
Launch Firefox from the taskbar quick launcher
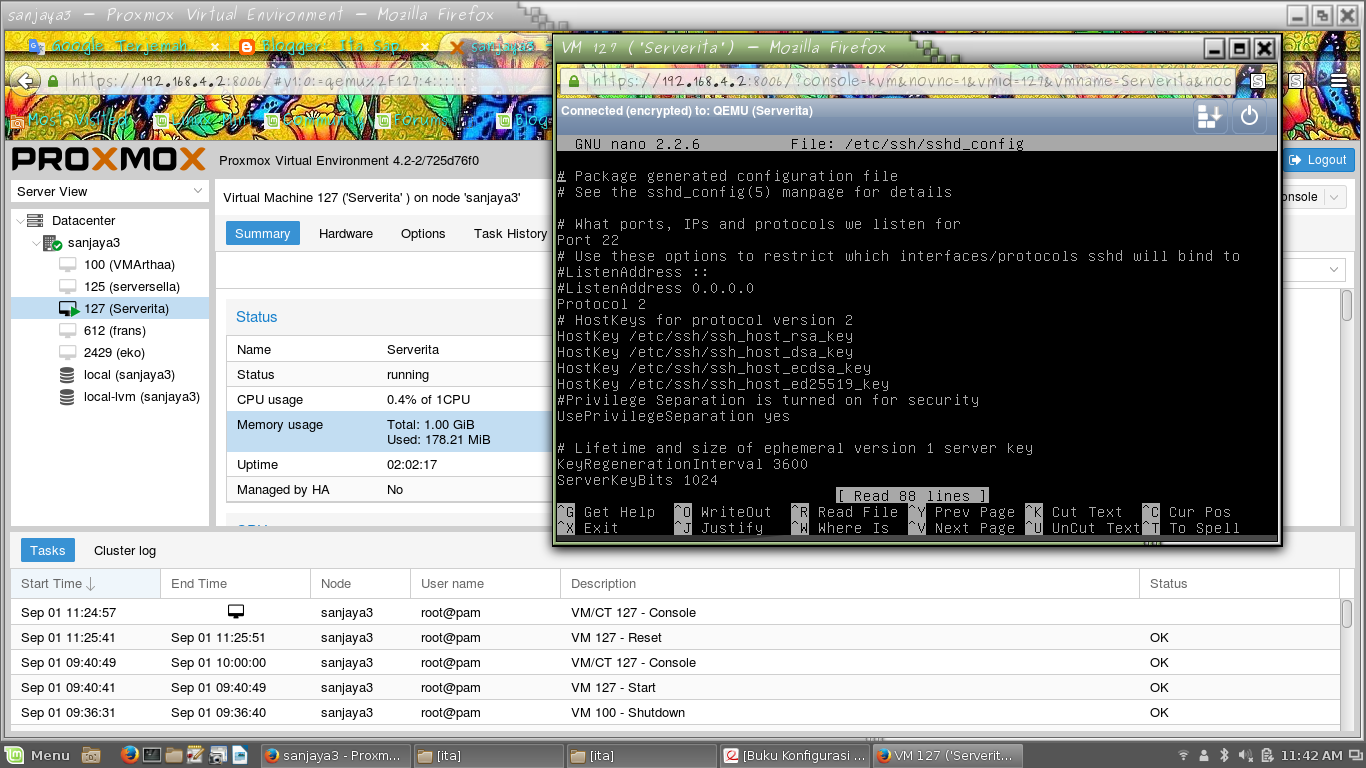click(x=129, y=755)
